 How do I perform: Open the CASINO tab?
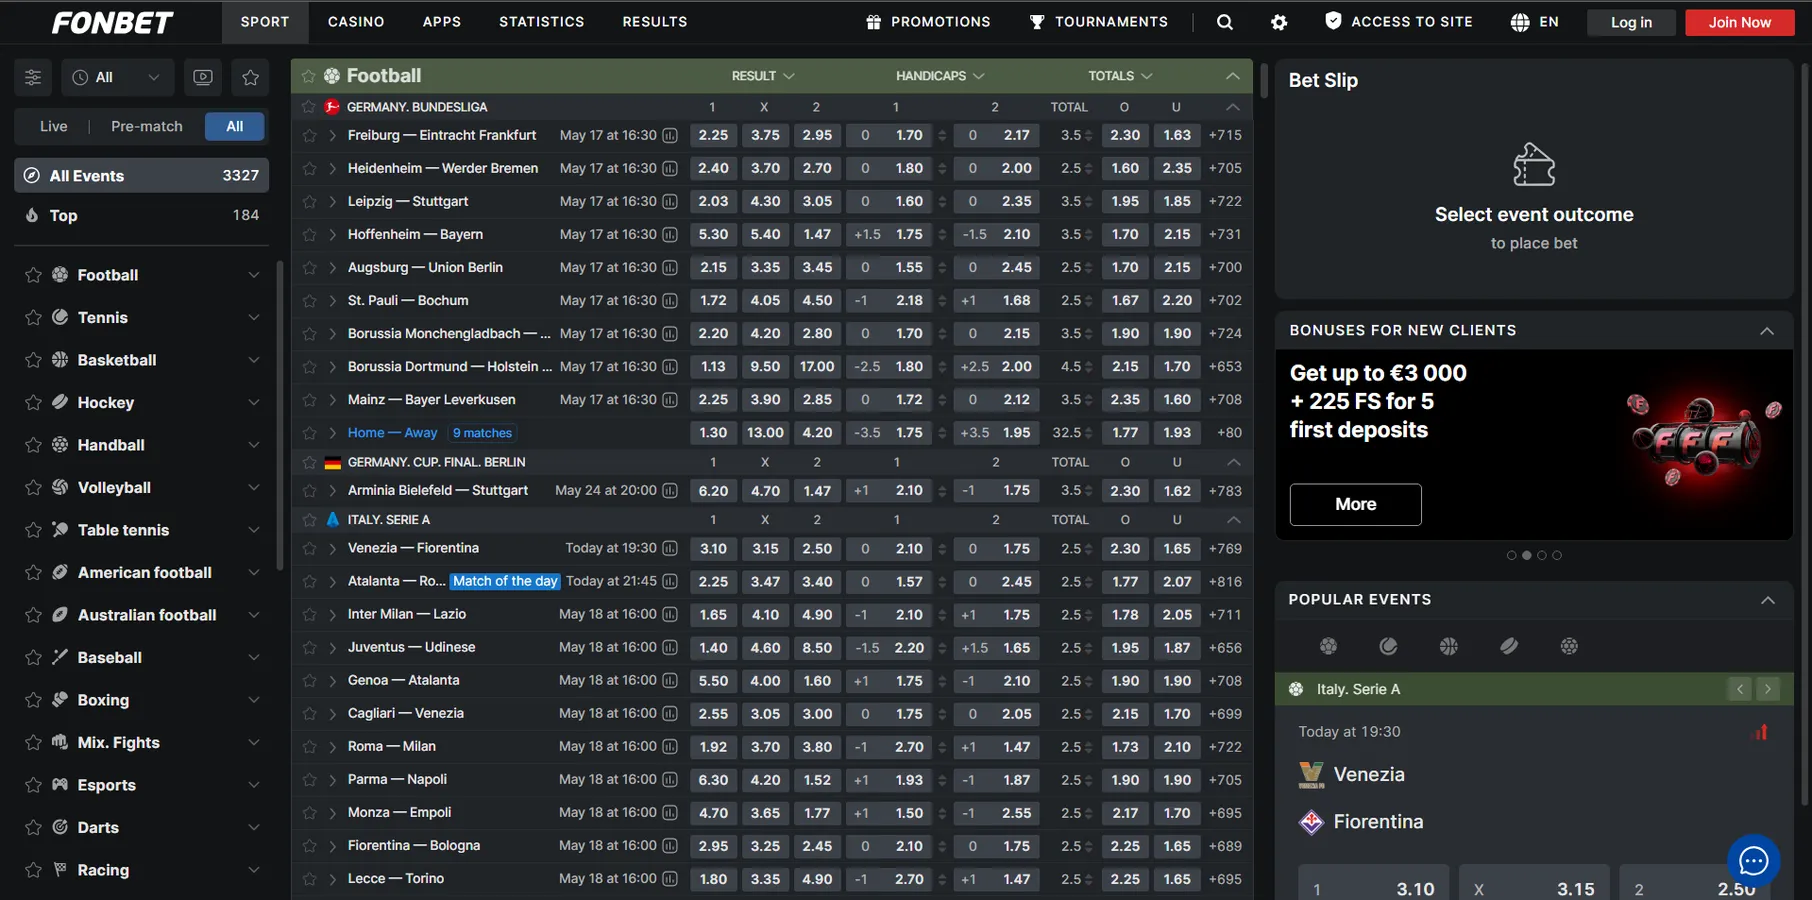pyautogui.click(x=356, y=22)
